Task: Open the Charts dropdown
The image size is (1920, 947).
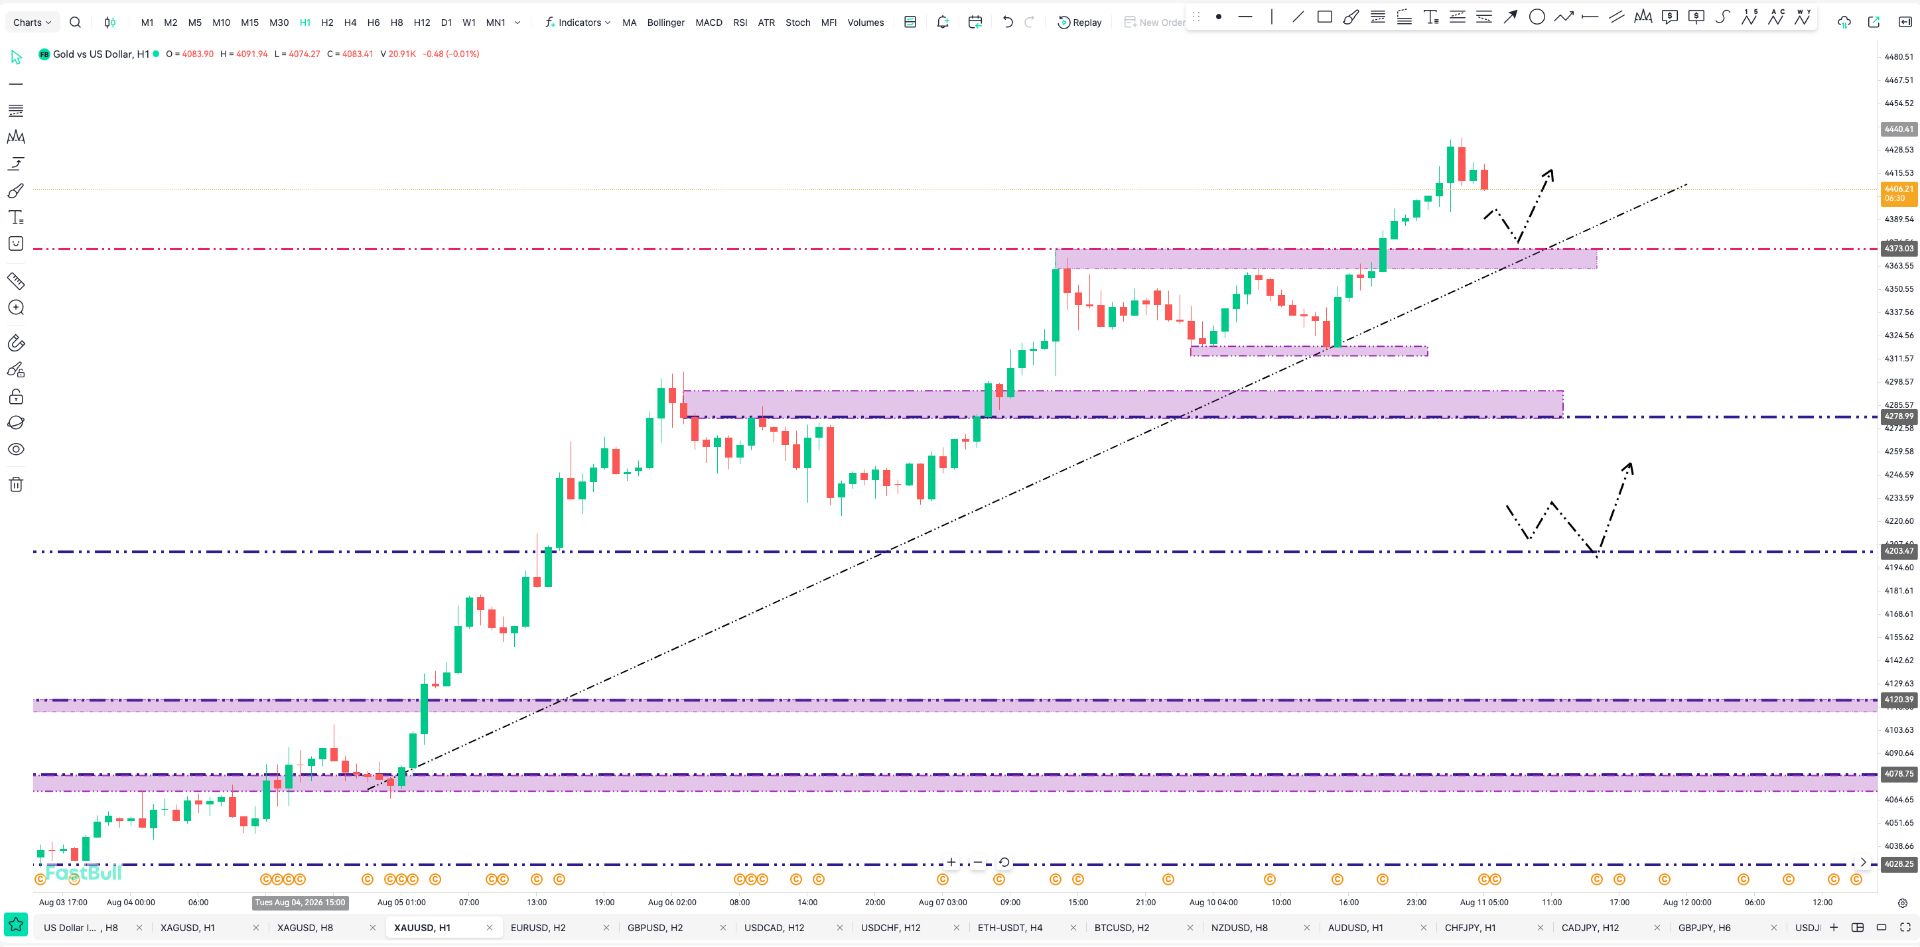Action: (32, 22)
